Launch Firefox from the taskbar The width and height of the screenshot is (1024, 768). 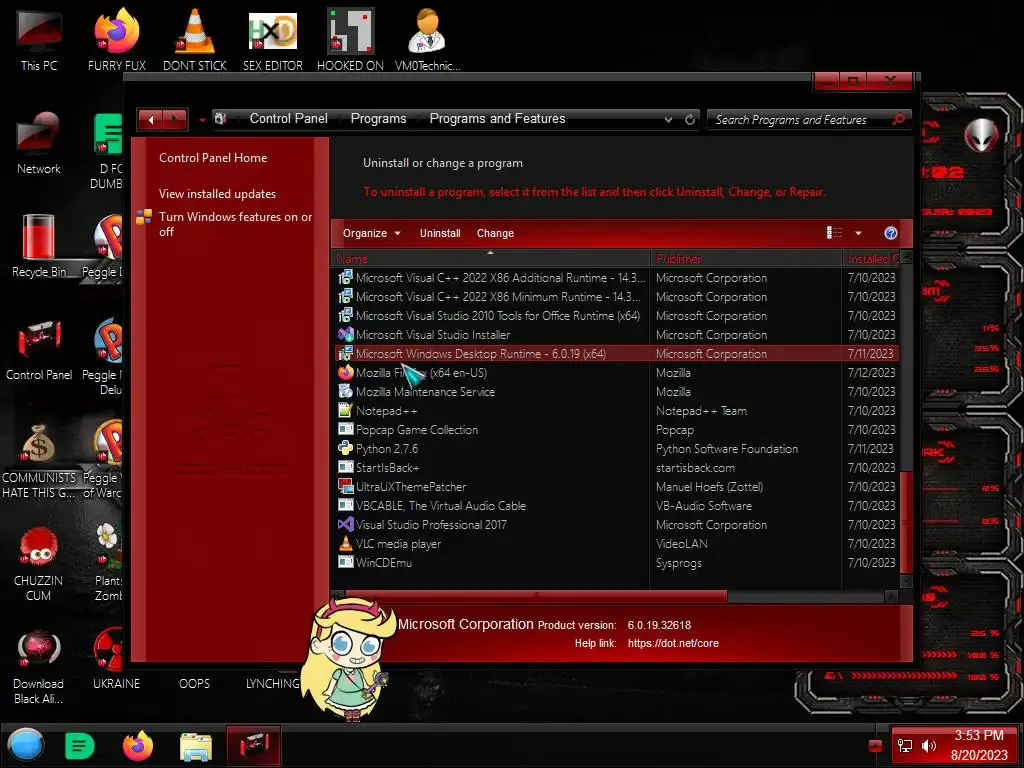pos(138,745)
